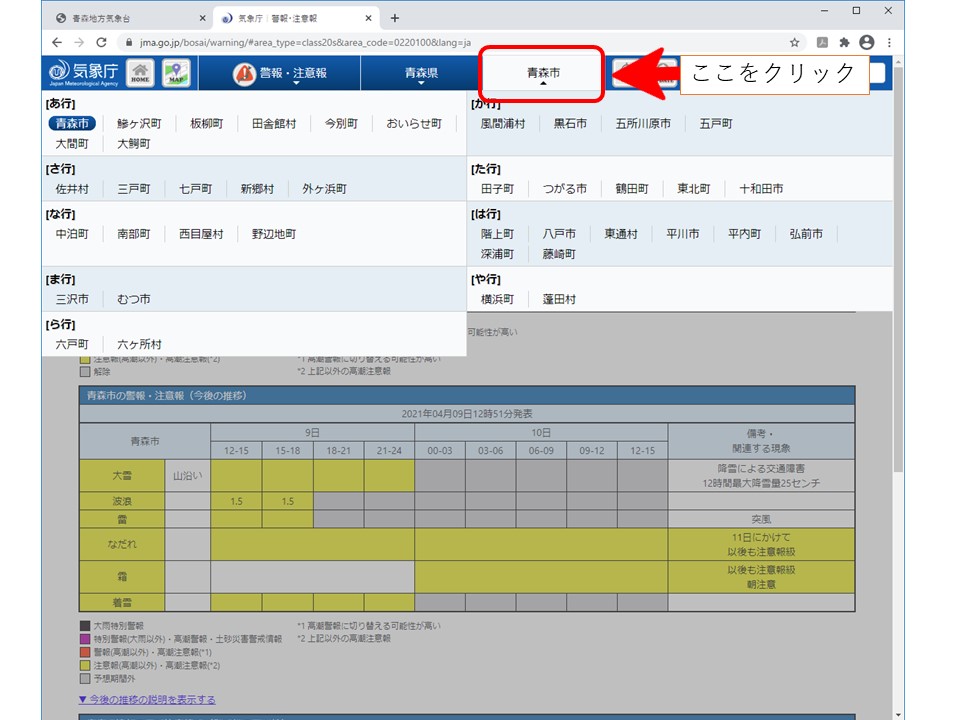
Task: Pick 新郷村
Action: coord(257,189)
